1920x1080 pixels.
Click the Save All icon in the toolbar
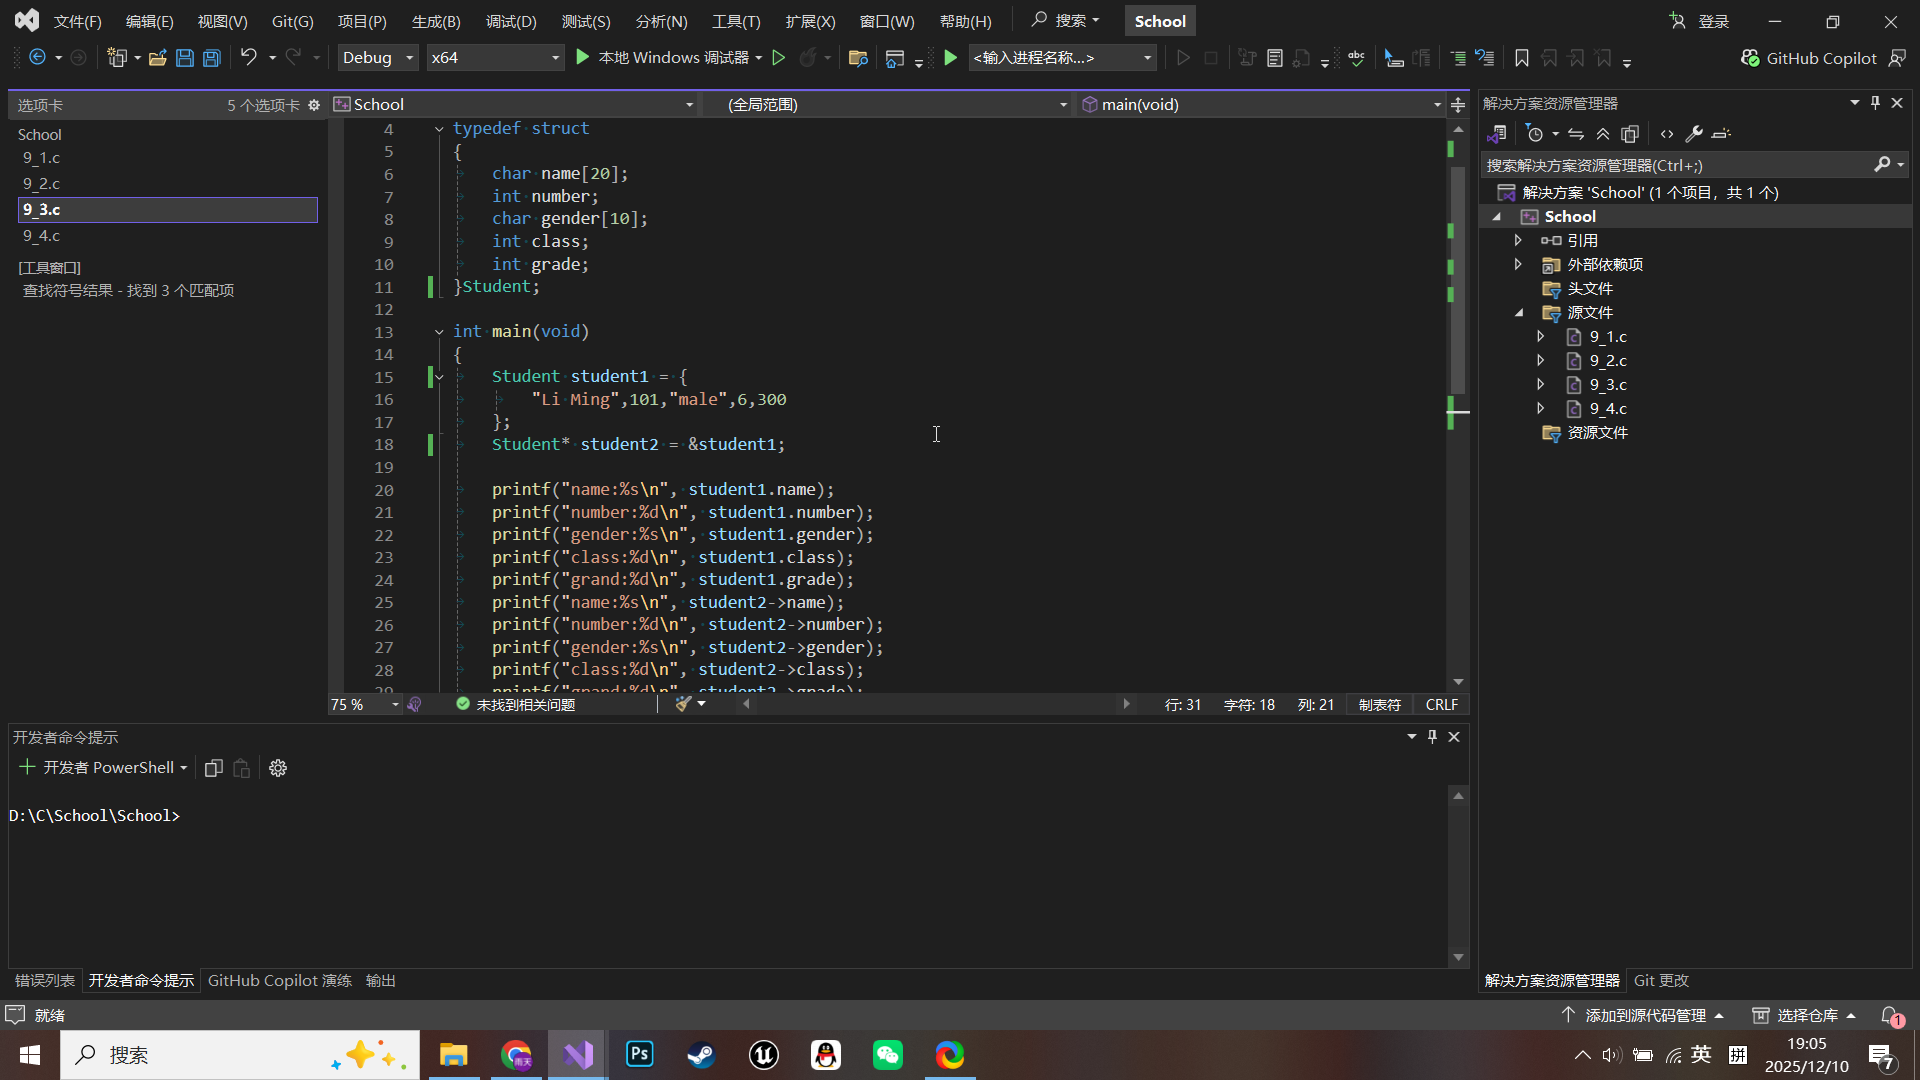[x=212, y=58]
